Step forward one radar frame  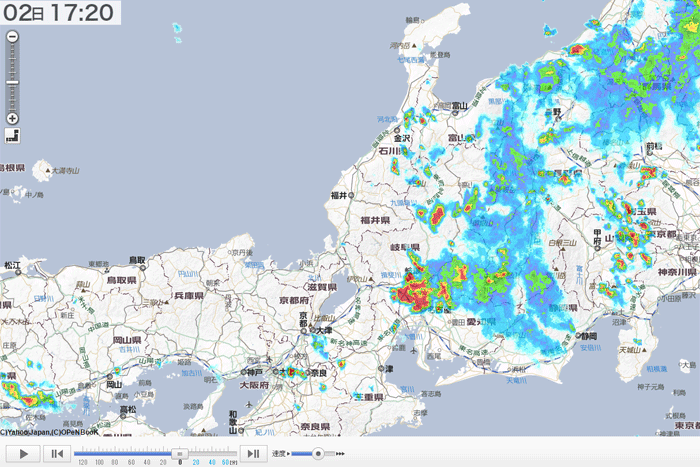[x=252, y=454]
